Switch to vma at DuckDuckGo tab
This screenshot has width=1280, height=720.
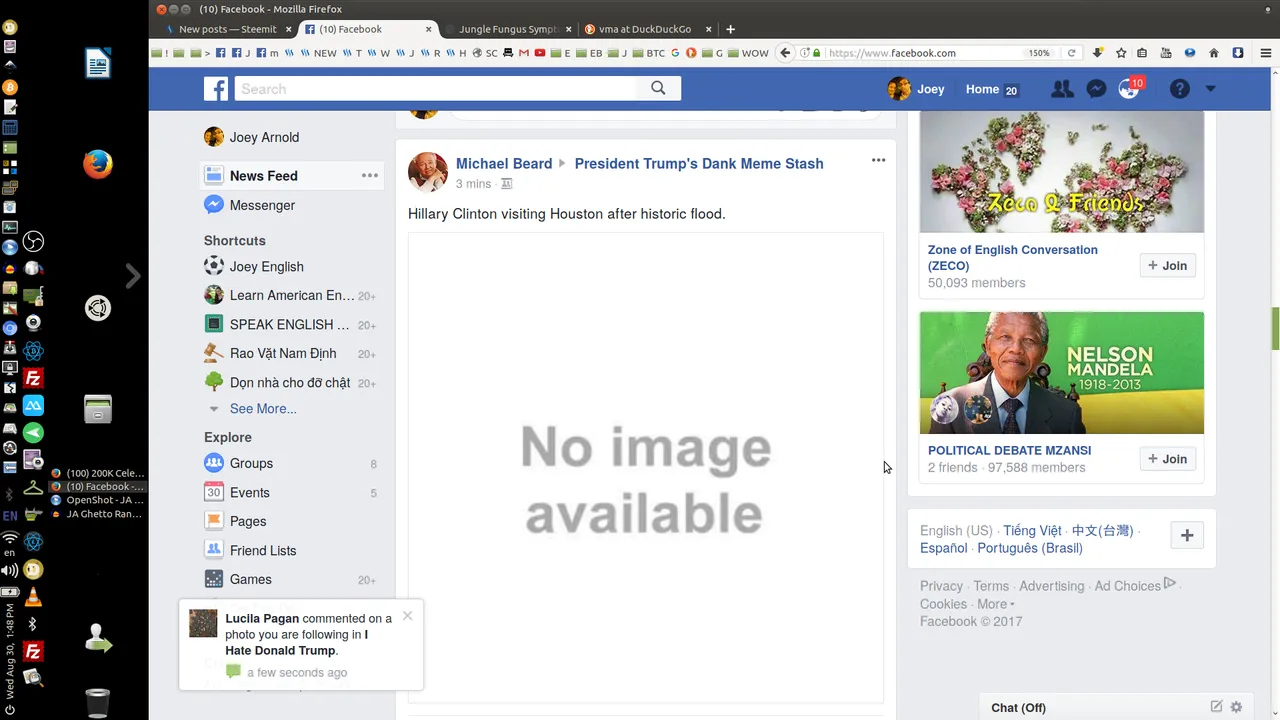(x=643, y=29)
